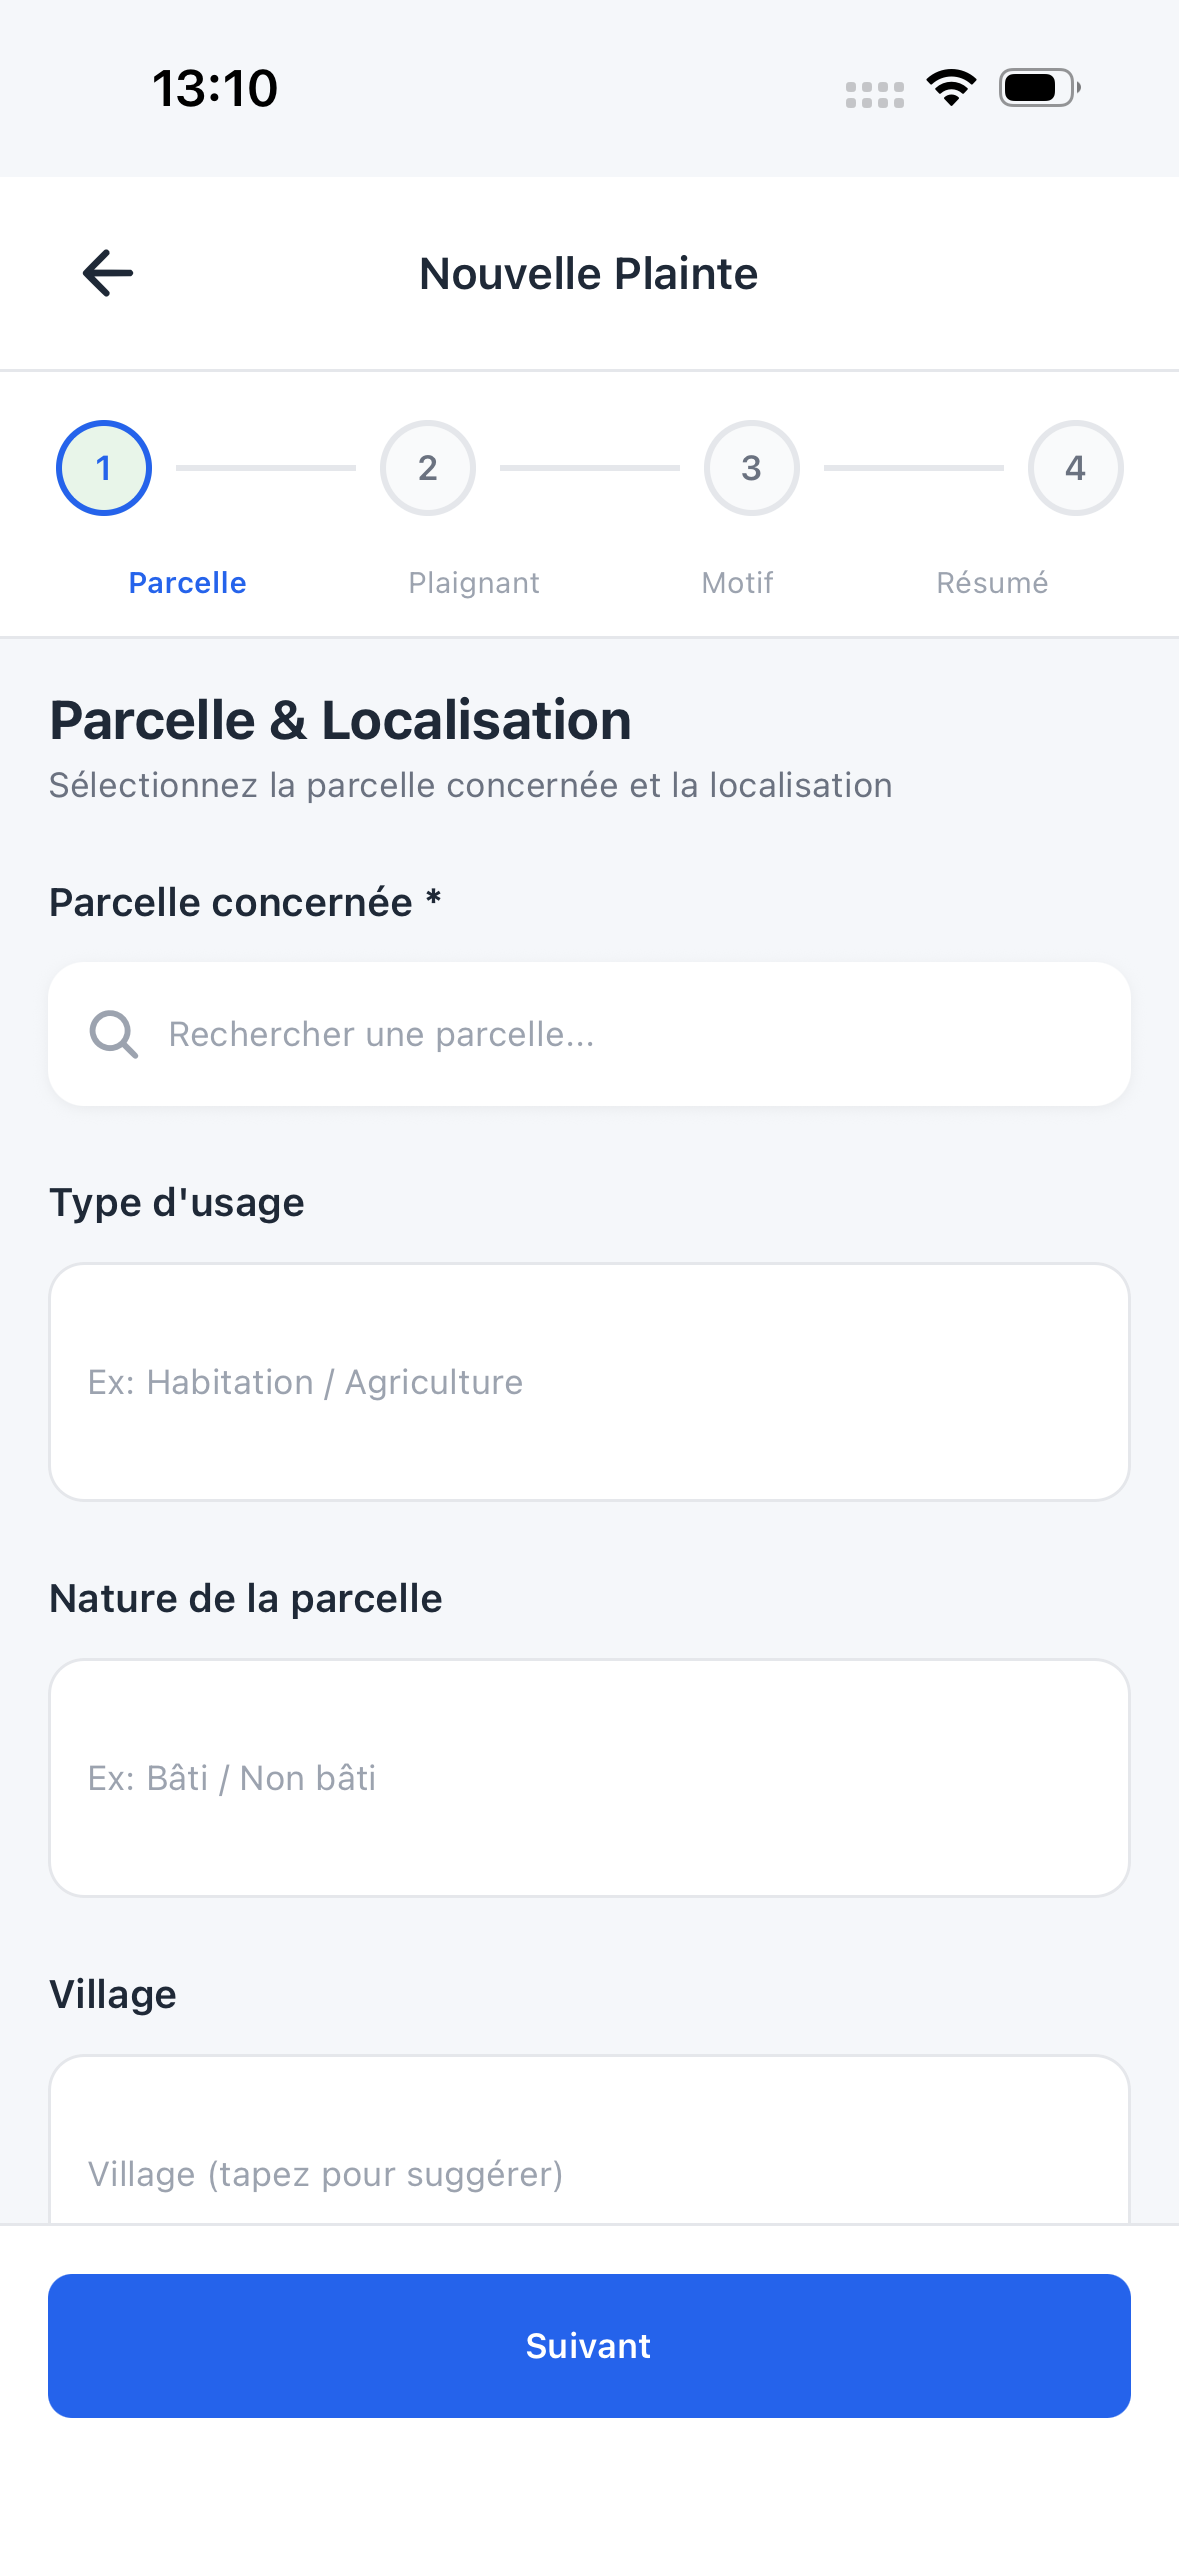Screen dimensions: 1179x2556
Task: Tap the Nouvelle Plainte title
Action: click(x=589, y=274)
